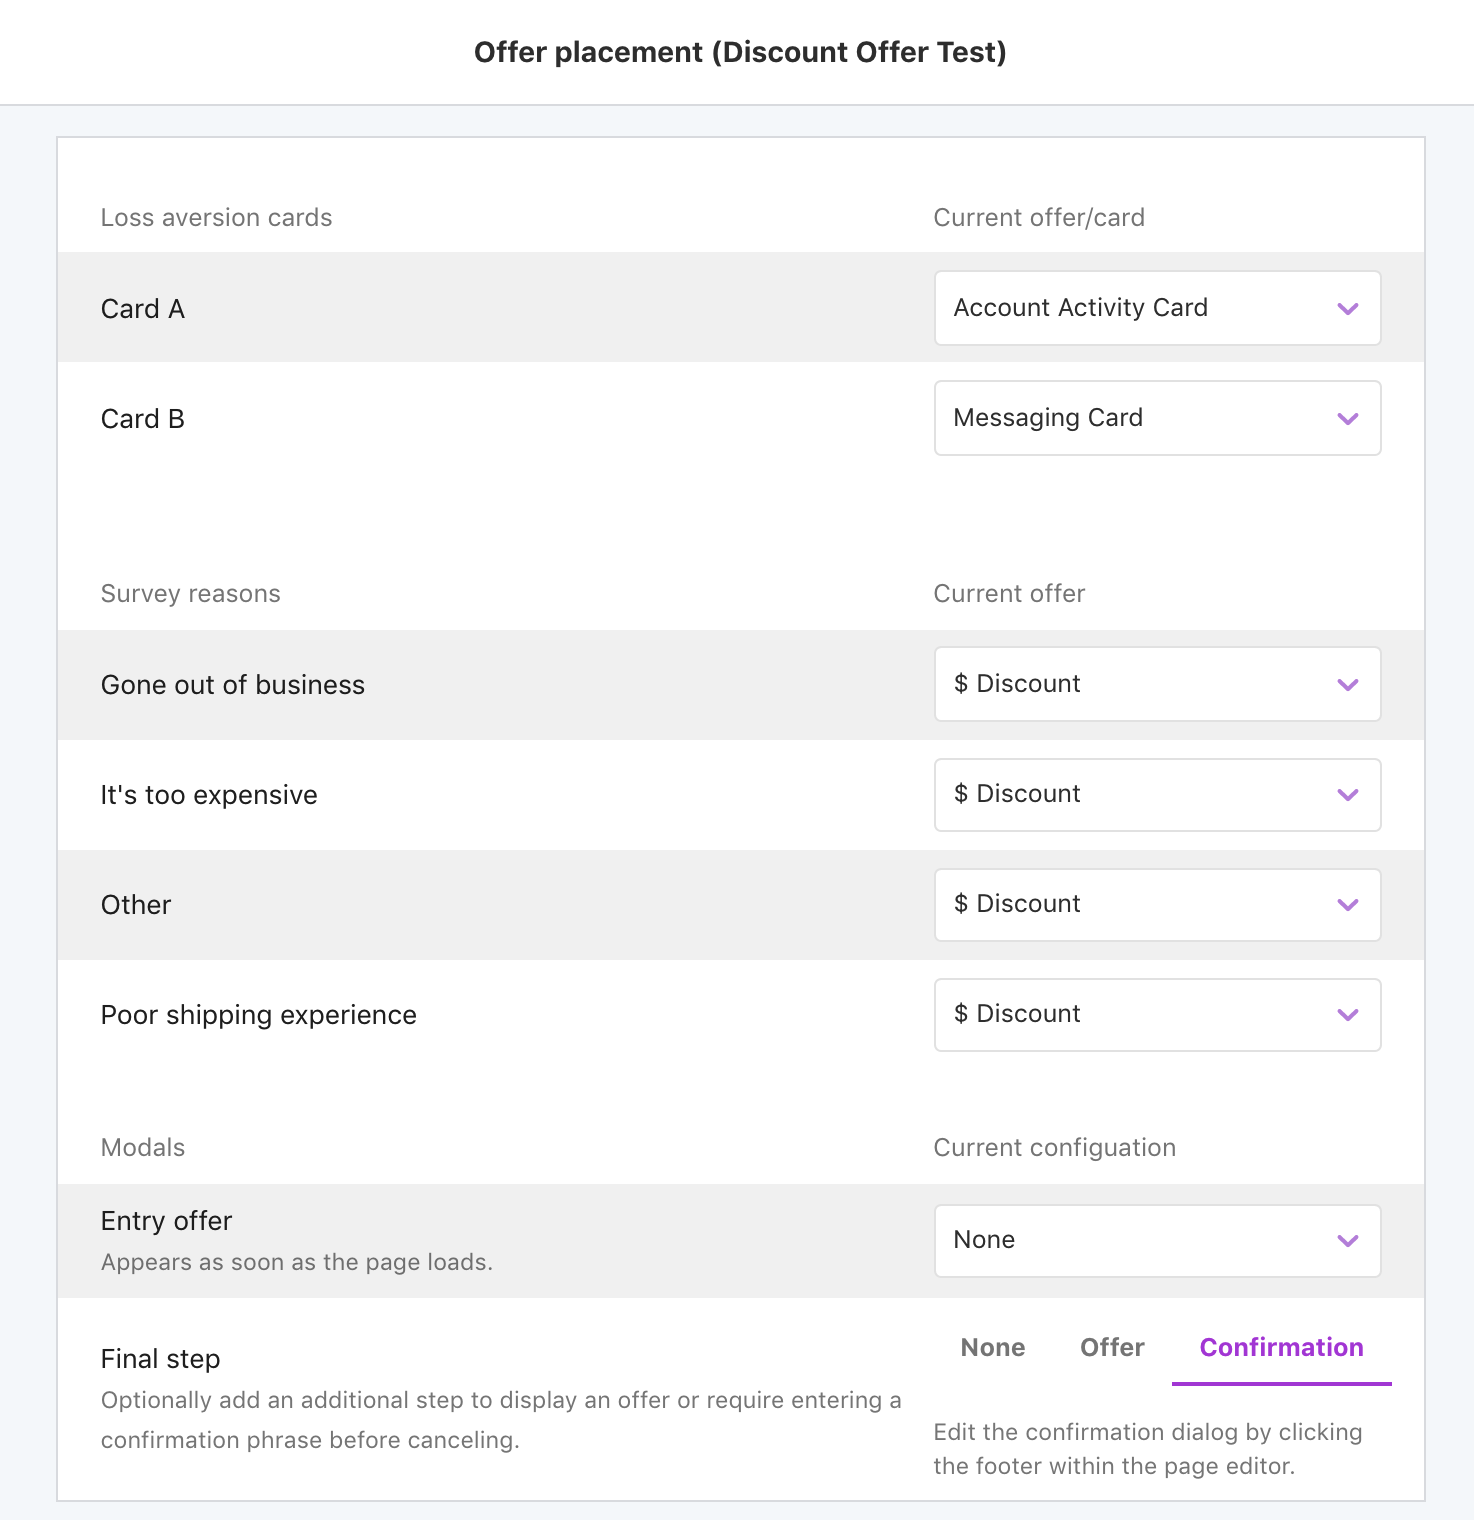Image resolution: width=1474 pixels, height=1520 pixels.
Task: Choose the Confirmation tab for Final step
Action: 1281,1347
